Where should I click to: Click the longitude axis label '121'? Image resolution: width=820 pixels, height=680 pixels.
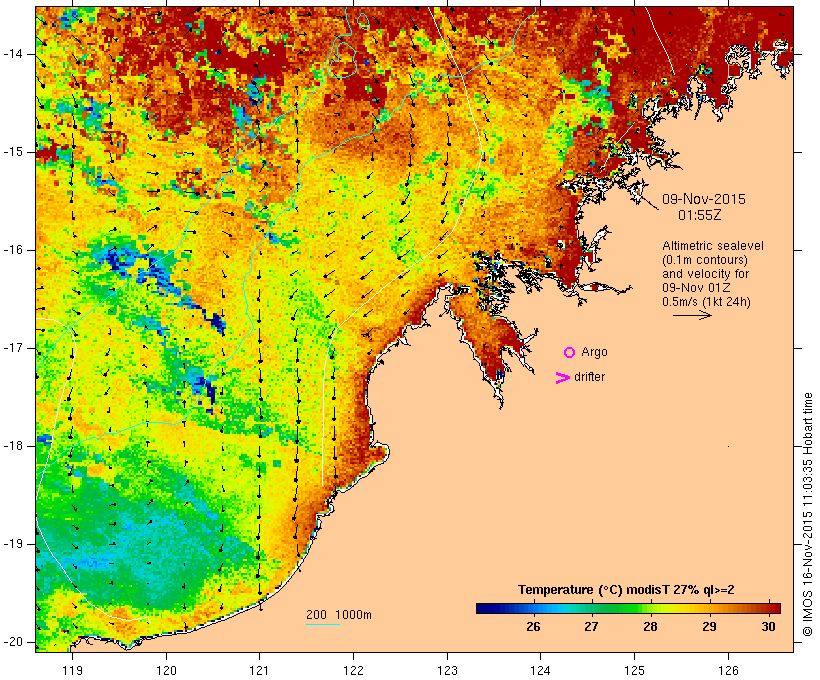tap(259, 670)
